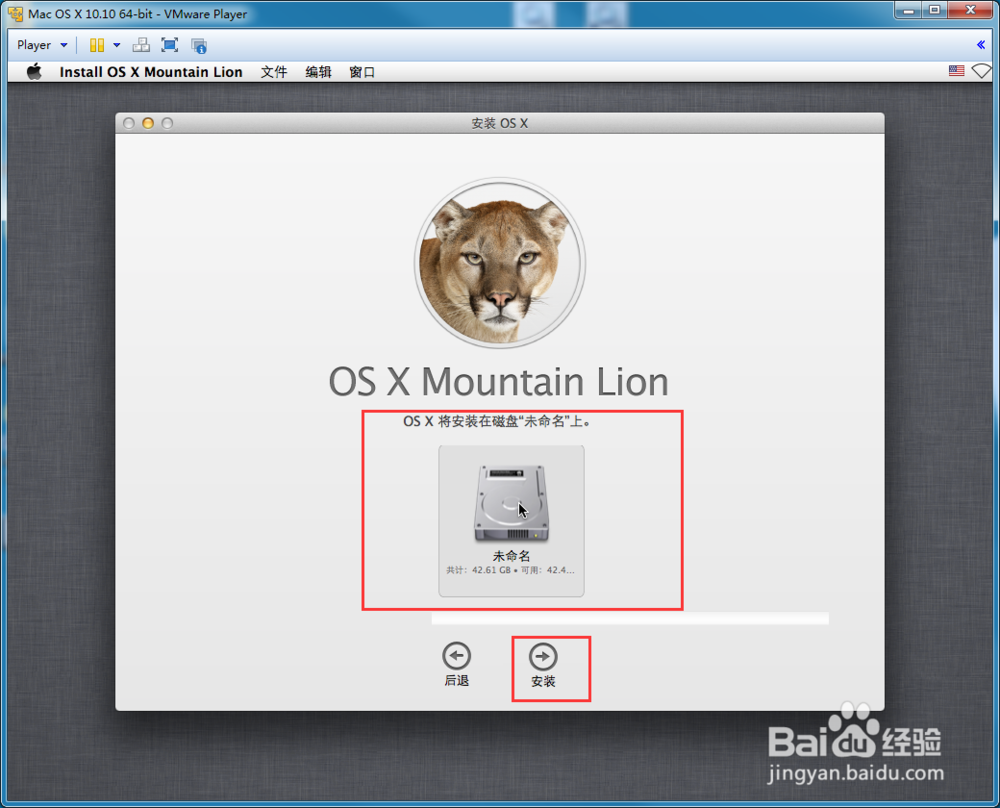The height and width of the screenshot is (808, 1000).
Task: Click the OS X 将安装在磁盘 message text
Action: (x=497, y=421)
